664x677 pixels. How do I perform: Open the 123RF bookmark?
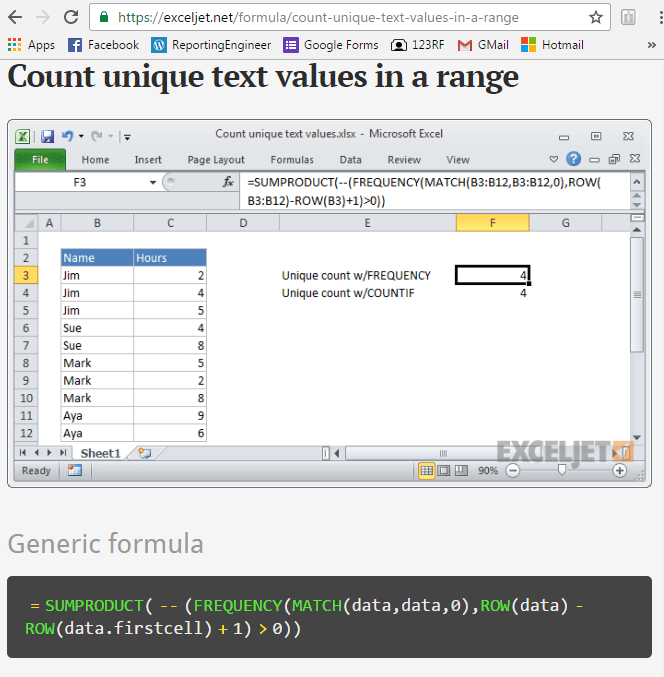point(417,45)
